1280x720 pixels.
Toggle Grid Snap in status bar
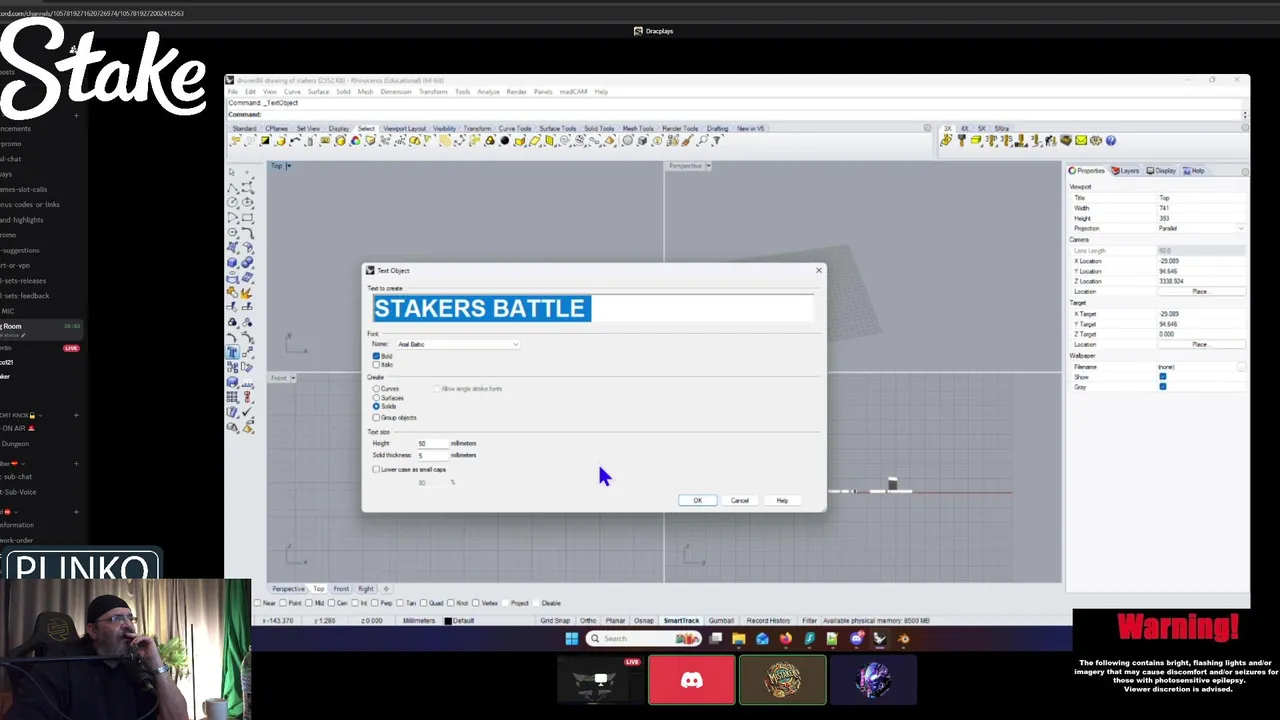coord(555,621)
